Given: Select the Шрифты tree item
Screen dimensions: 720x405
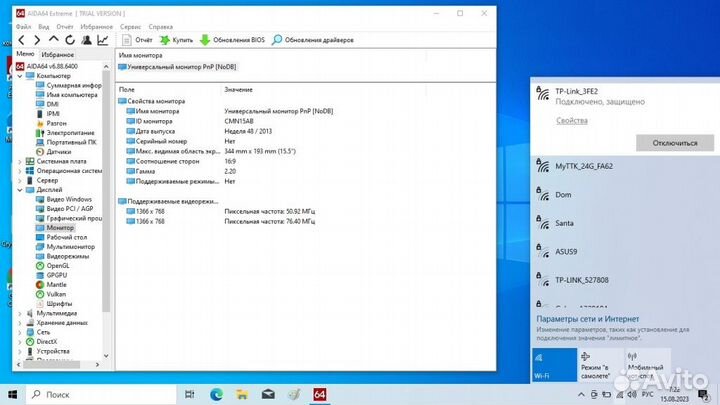Looking at the screenshot, I should coord(54,304).
